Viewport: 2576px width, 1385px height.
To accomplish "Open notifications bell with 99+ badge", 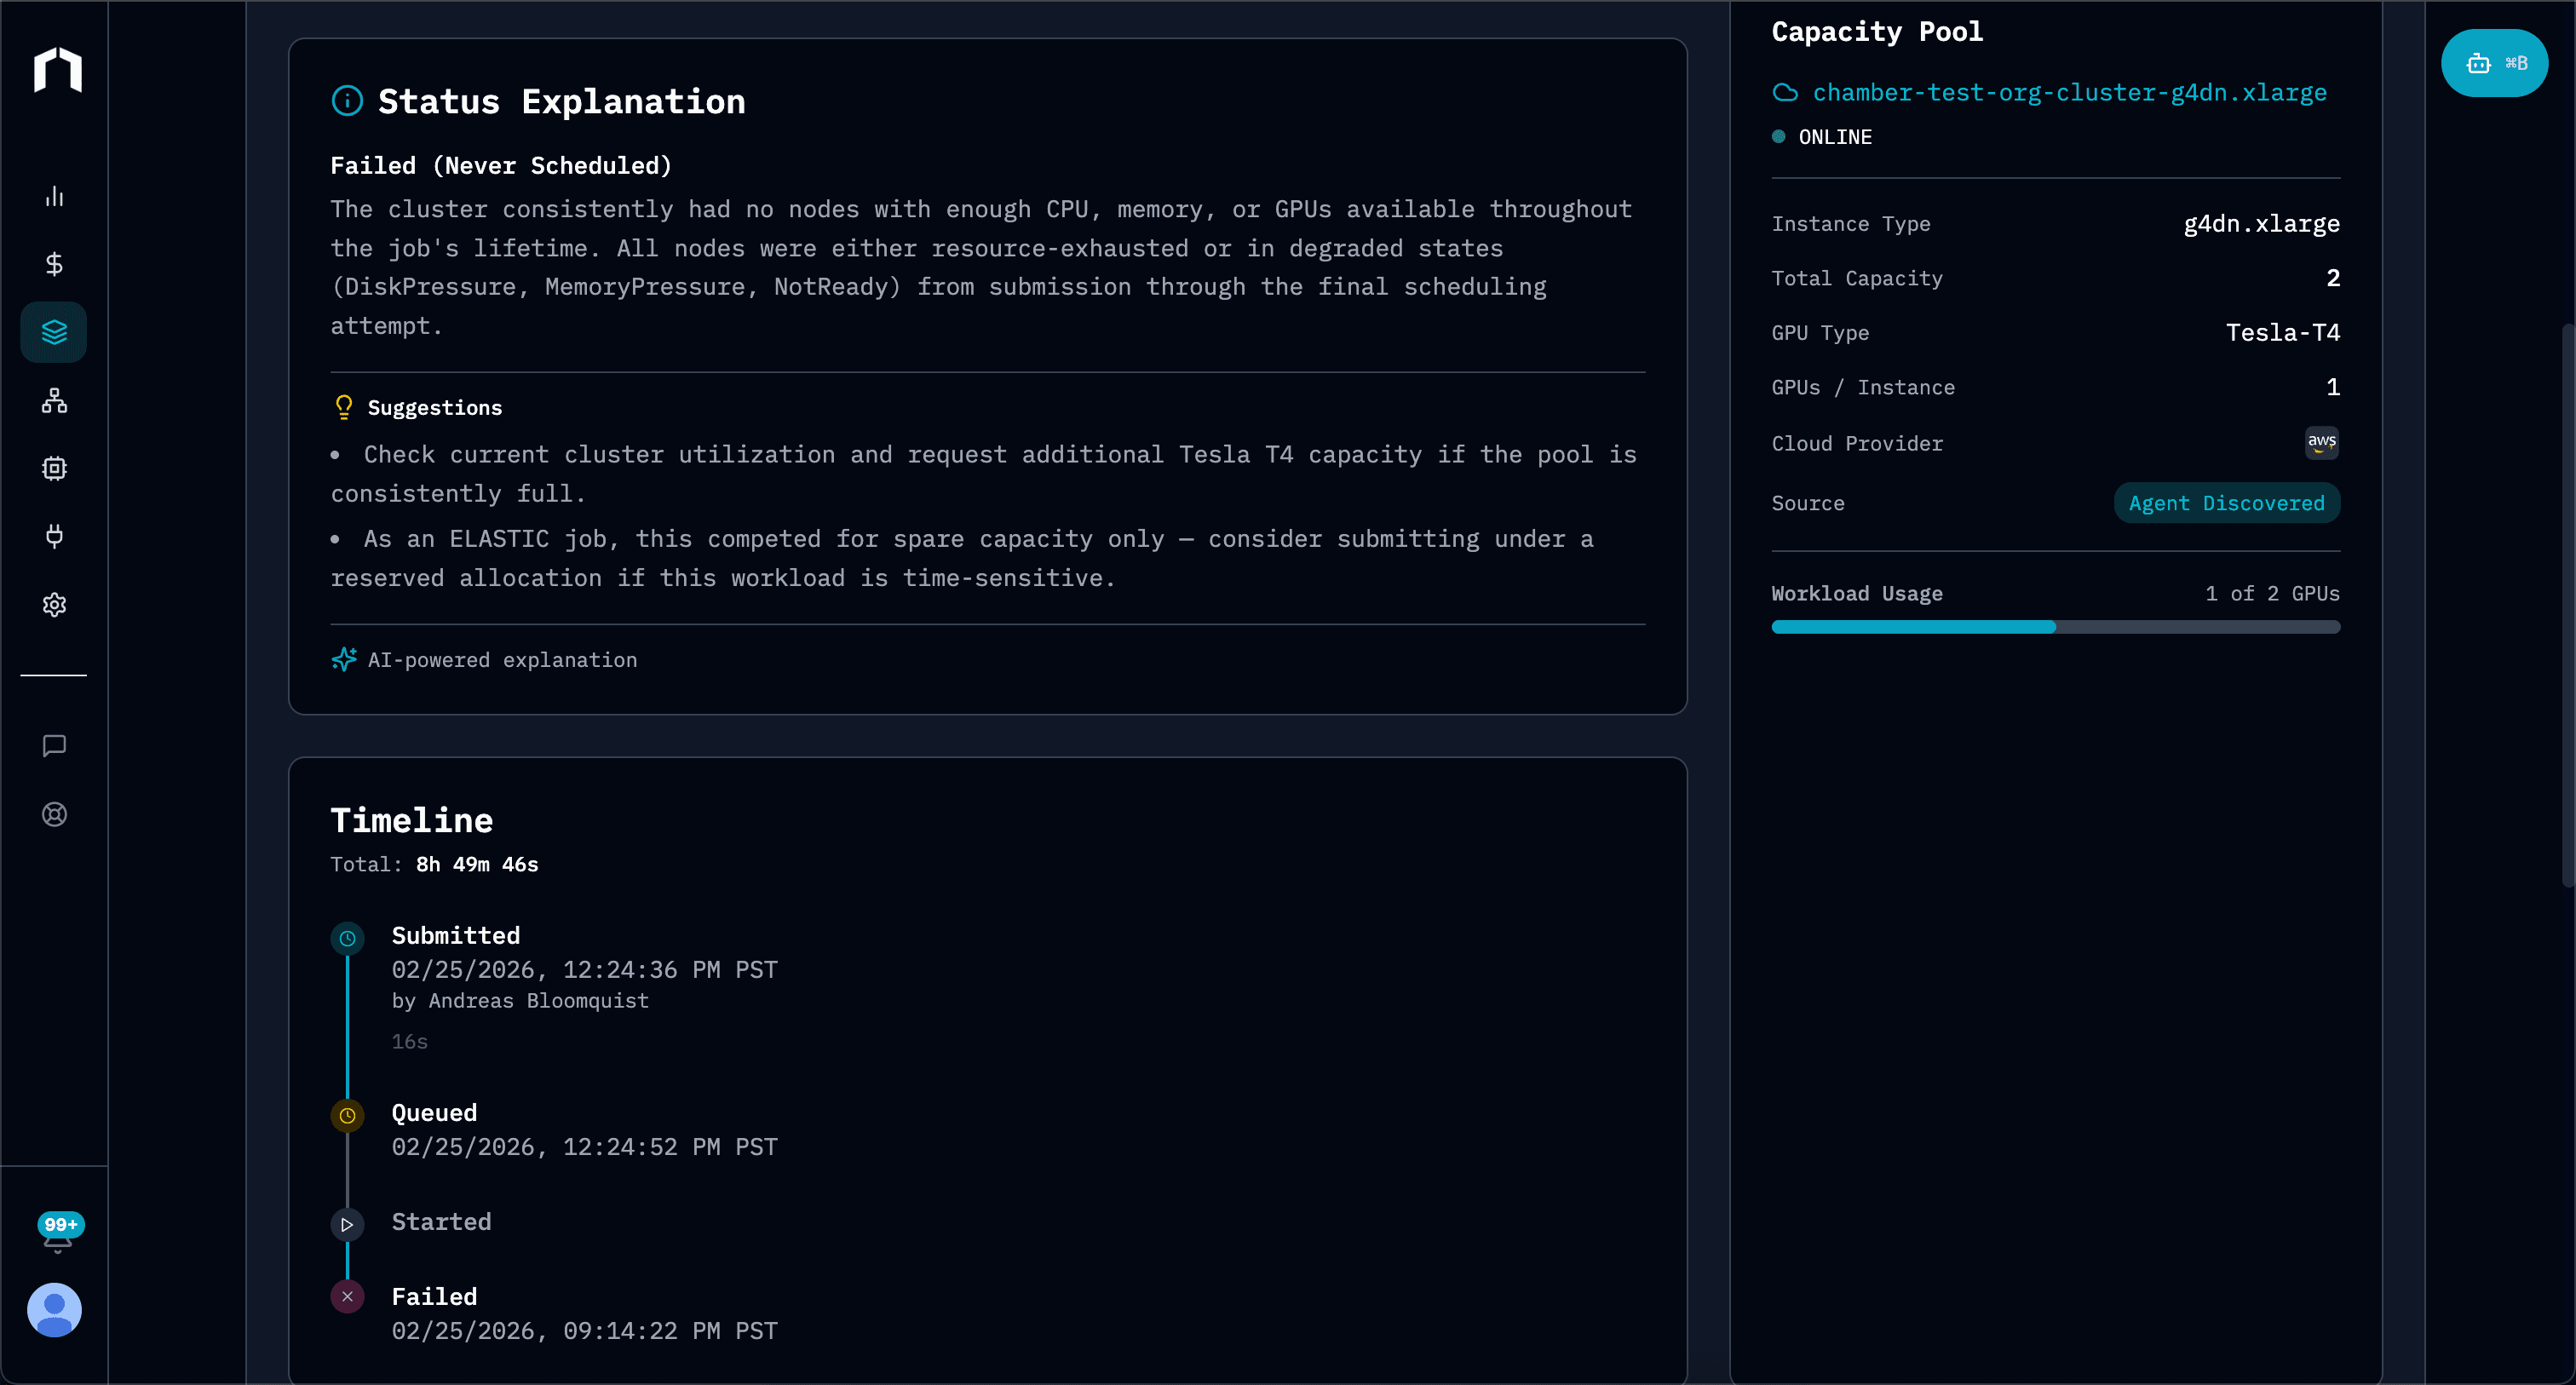I will pyautogui.click(x=57, y=1236).
